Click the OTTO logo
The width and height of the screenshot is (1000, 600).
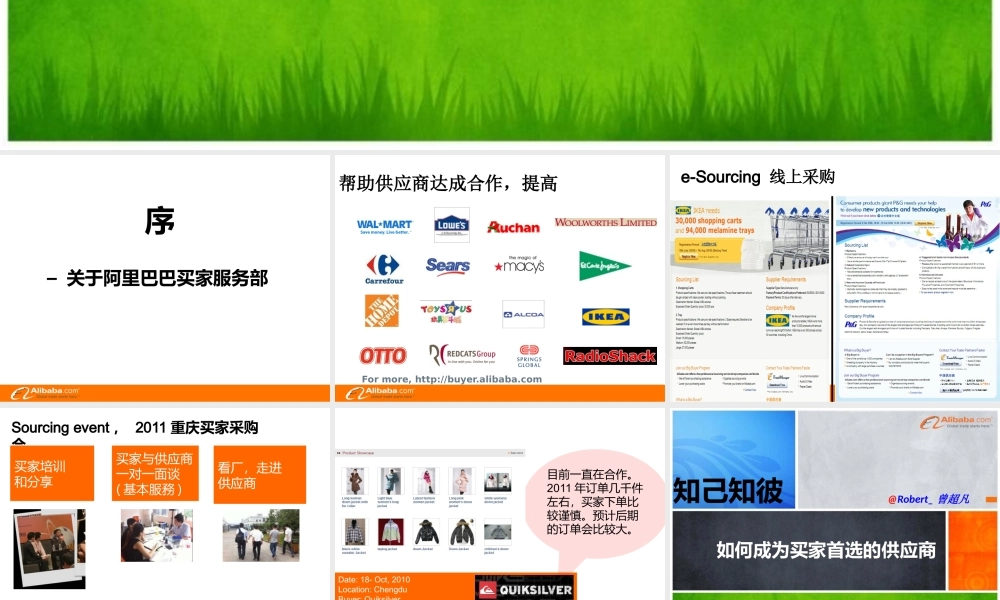pos(383,355)
